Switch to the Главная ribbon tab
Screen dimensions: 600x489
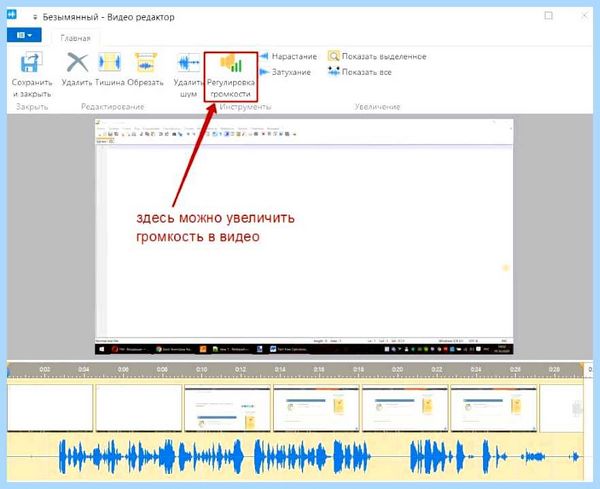pyautogui.click(x=75, y=38)
